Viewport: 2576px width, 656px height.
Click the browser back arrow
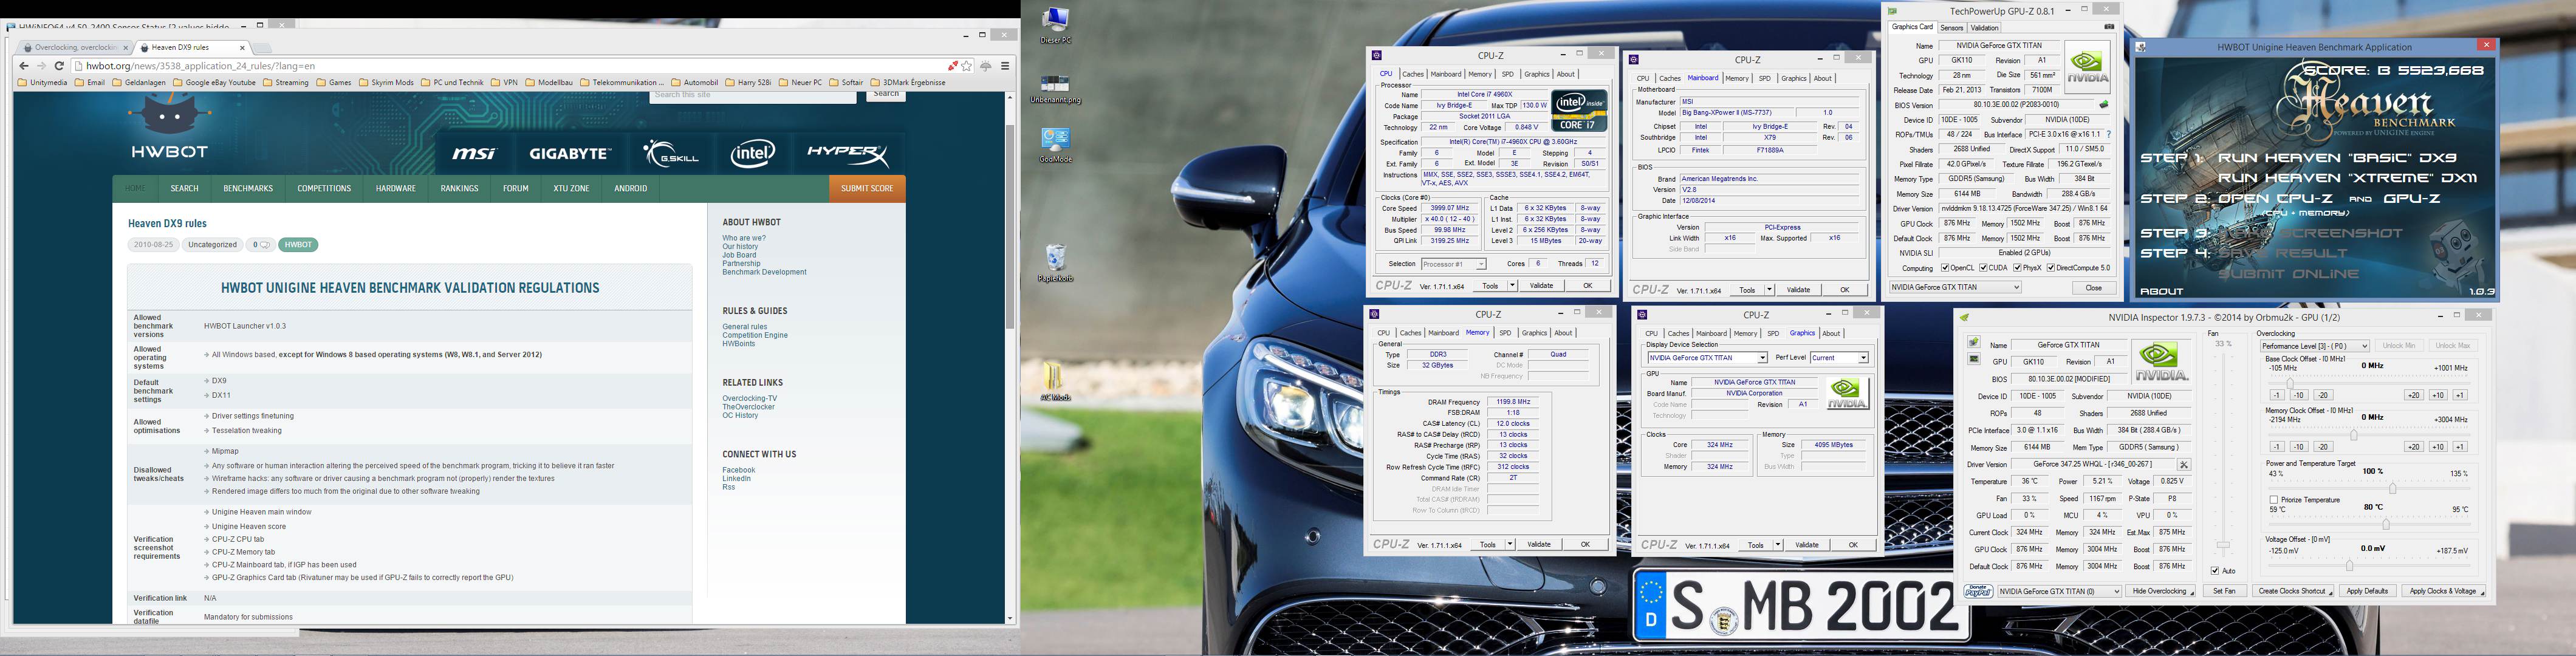(x=24, y=66)
